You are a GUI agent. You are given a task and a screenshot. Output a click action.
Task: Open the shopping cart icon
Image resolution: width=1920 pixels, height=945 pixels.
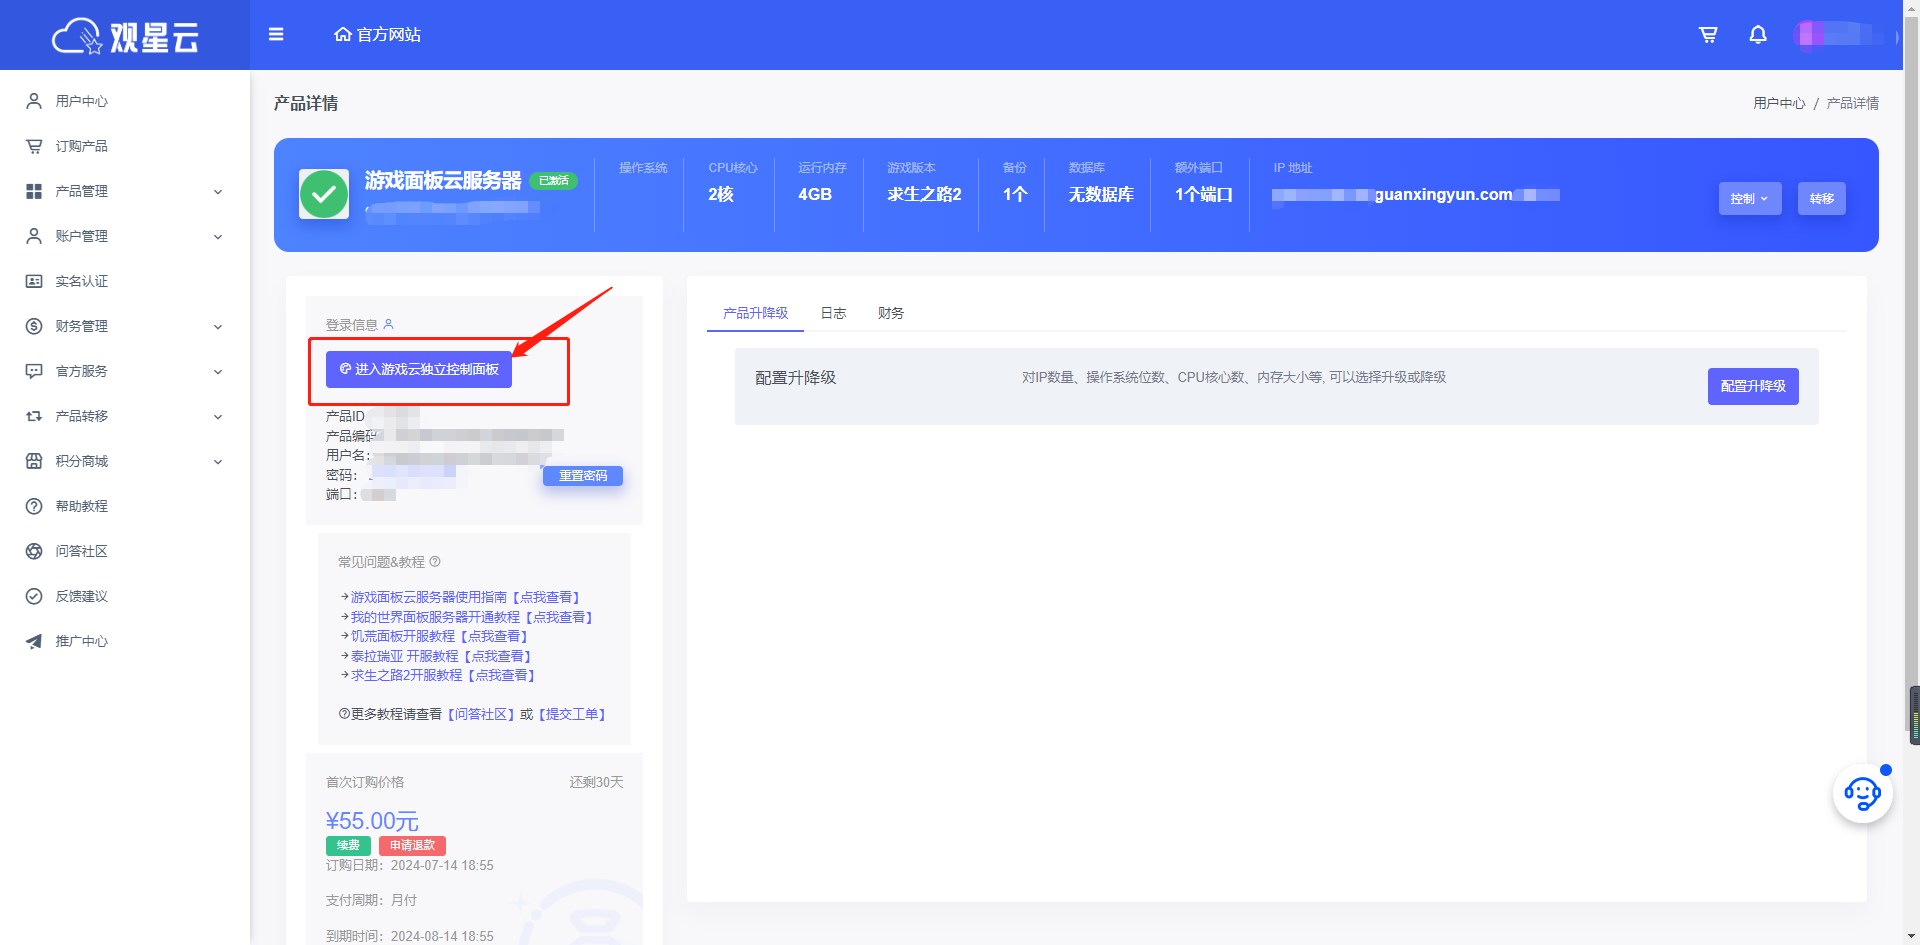coord(1708,35)
